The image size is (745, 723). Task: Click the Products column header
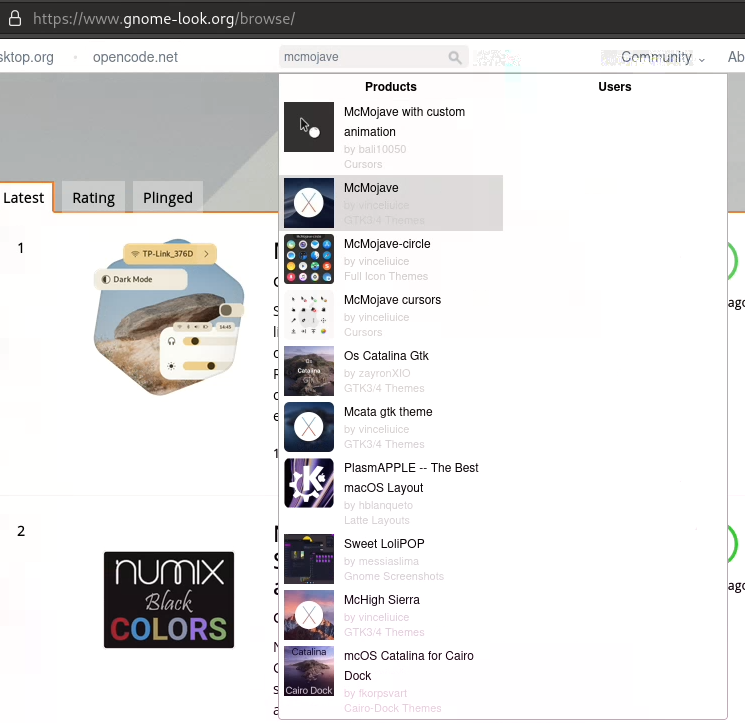pos(391,87)
